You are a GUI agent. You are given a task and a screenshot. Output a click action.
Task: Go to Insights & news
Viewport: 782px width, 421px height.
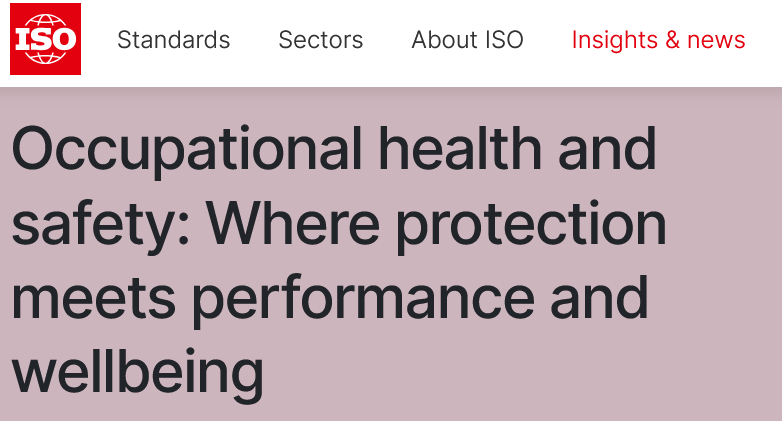click(658, 40)
